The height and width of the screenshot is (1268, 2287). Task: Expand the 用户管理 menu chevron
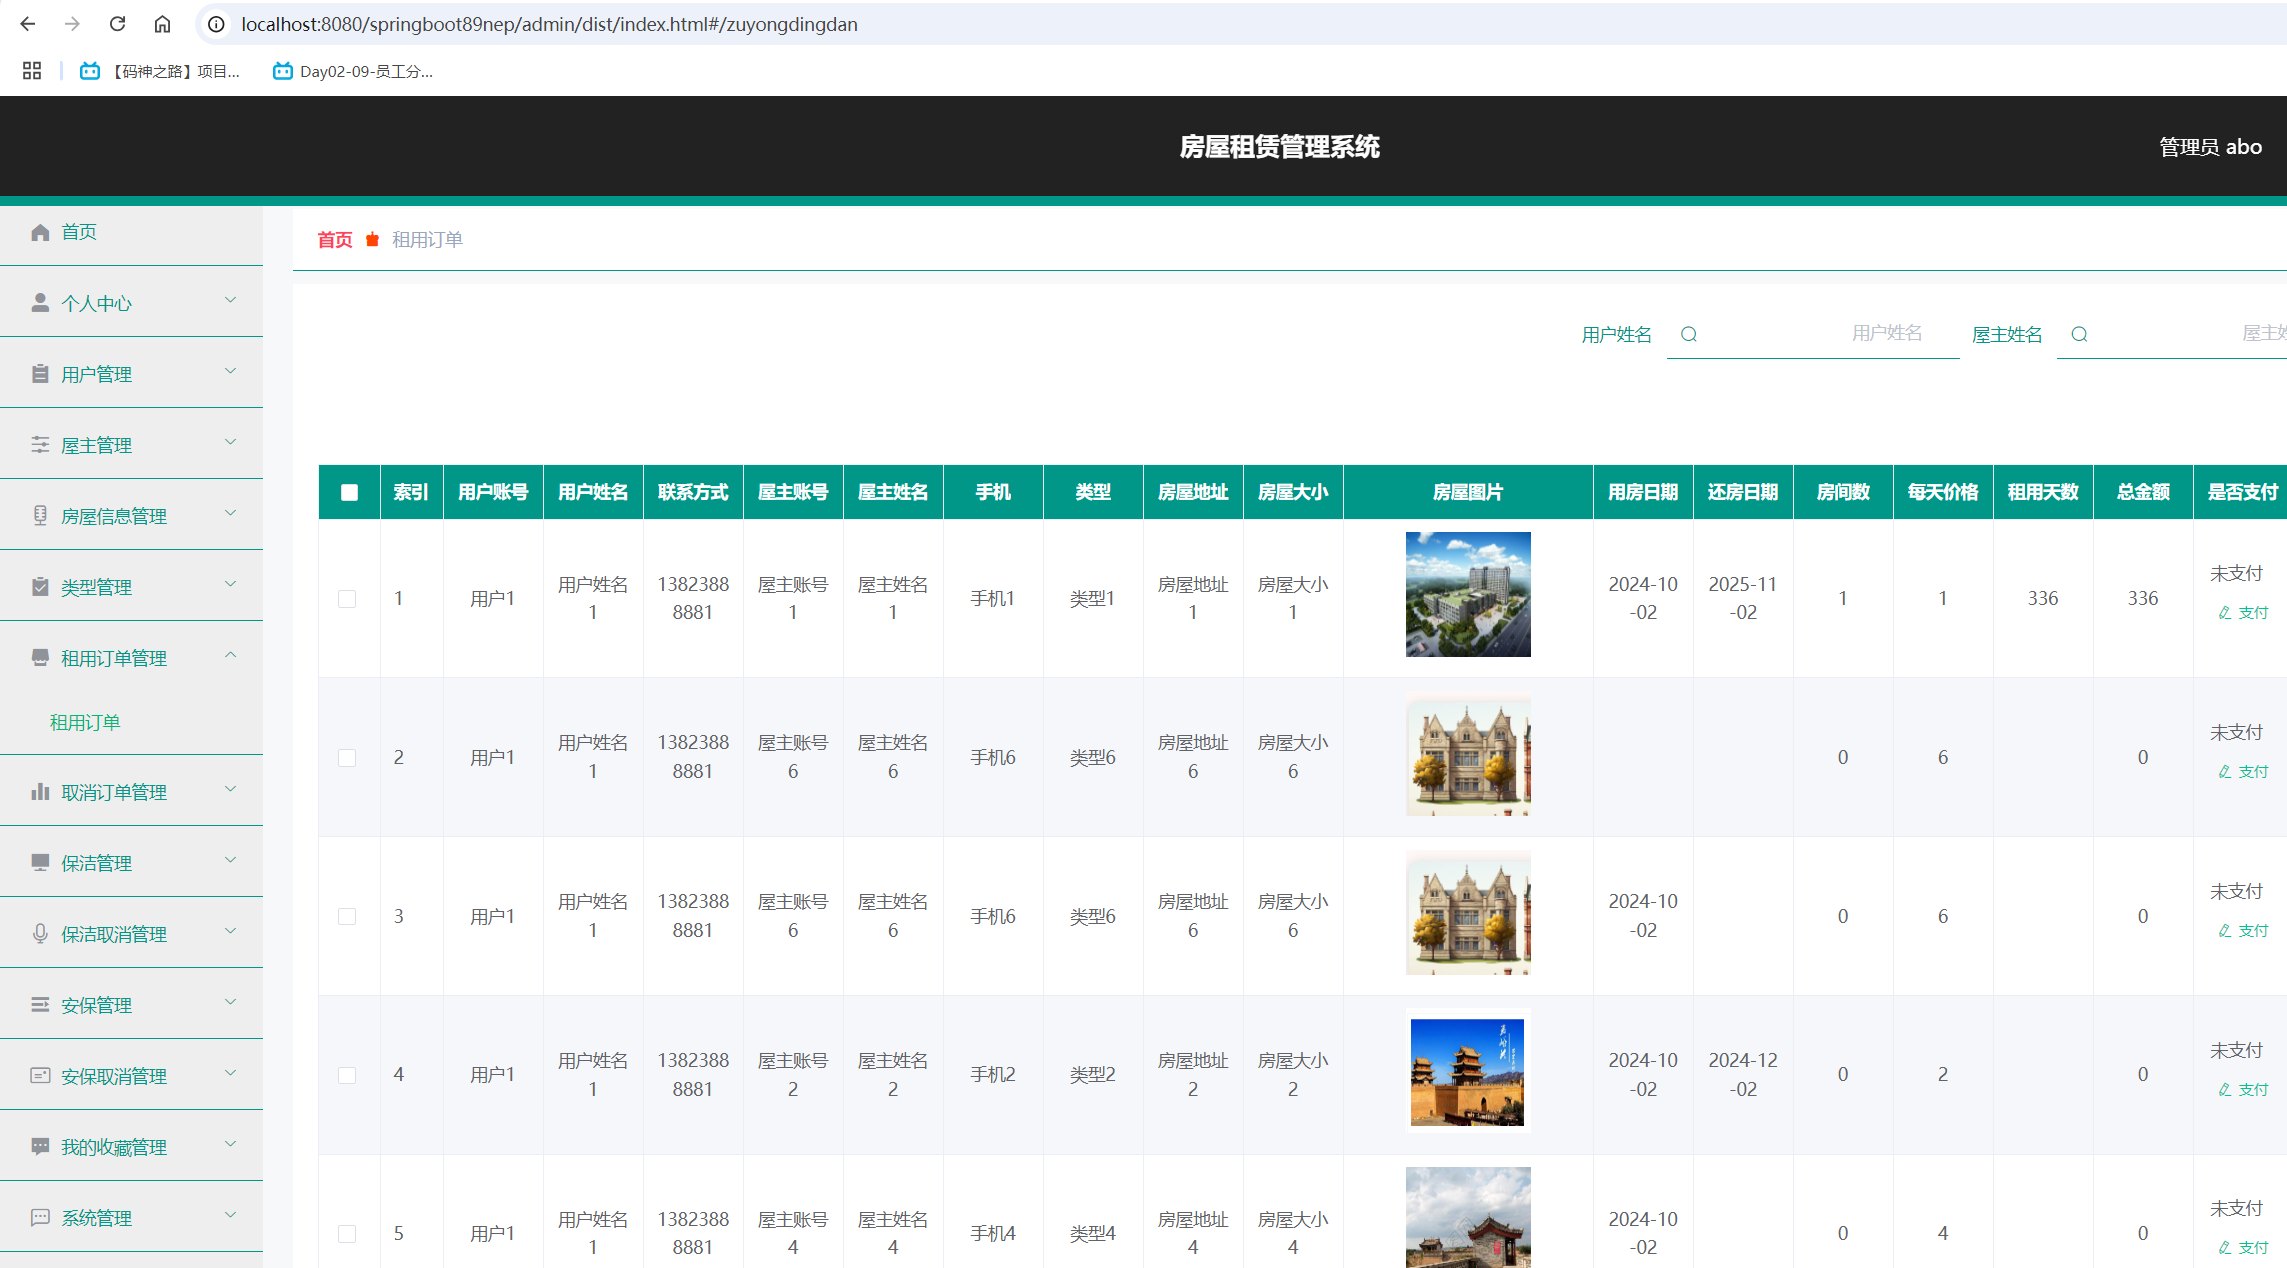(230, 372)
